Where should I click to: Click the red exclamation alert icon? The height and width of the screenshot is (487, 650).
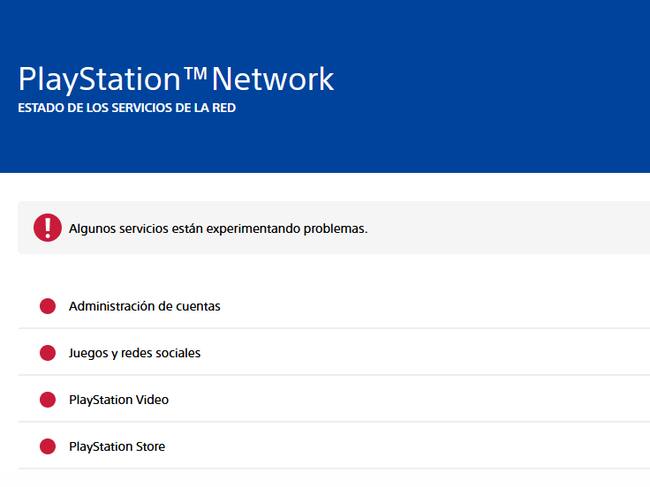(x=47, y=228)
